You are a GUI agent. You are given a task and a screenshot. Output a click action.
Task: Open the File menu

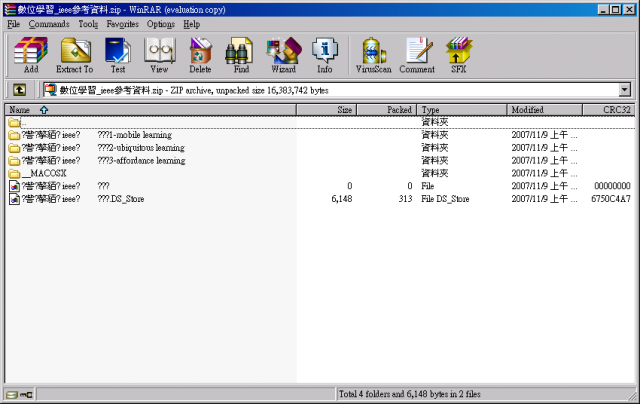pos(13,24)
